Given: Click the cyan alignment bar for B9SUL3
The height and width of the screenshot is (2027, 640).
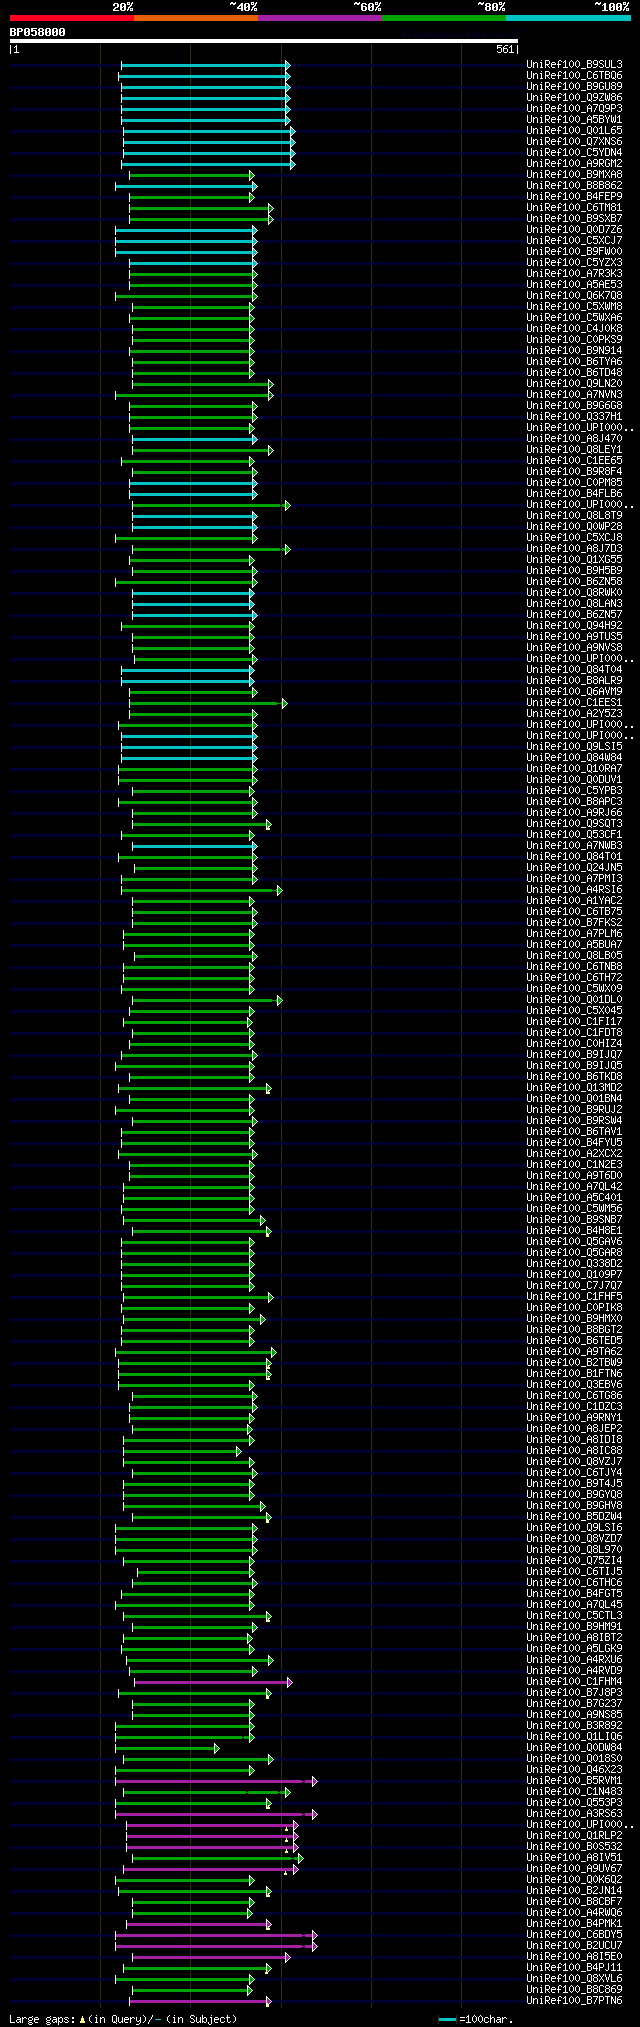Looking at the screenshot, I should [205, 65].
